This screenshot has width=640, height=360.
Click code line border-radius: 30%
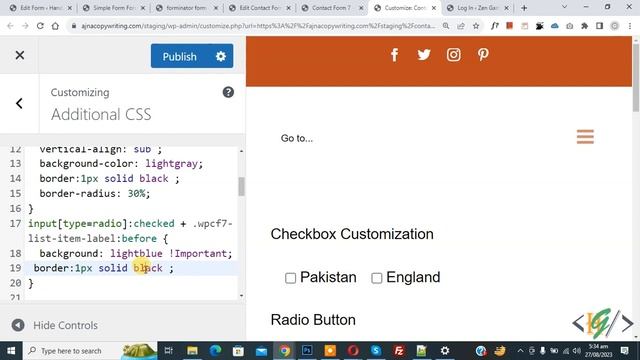click(x=95, y=193)
